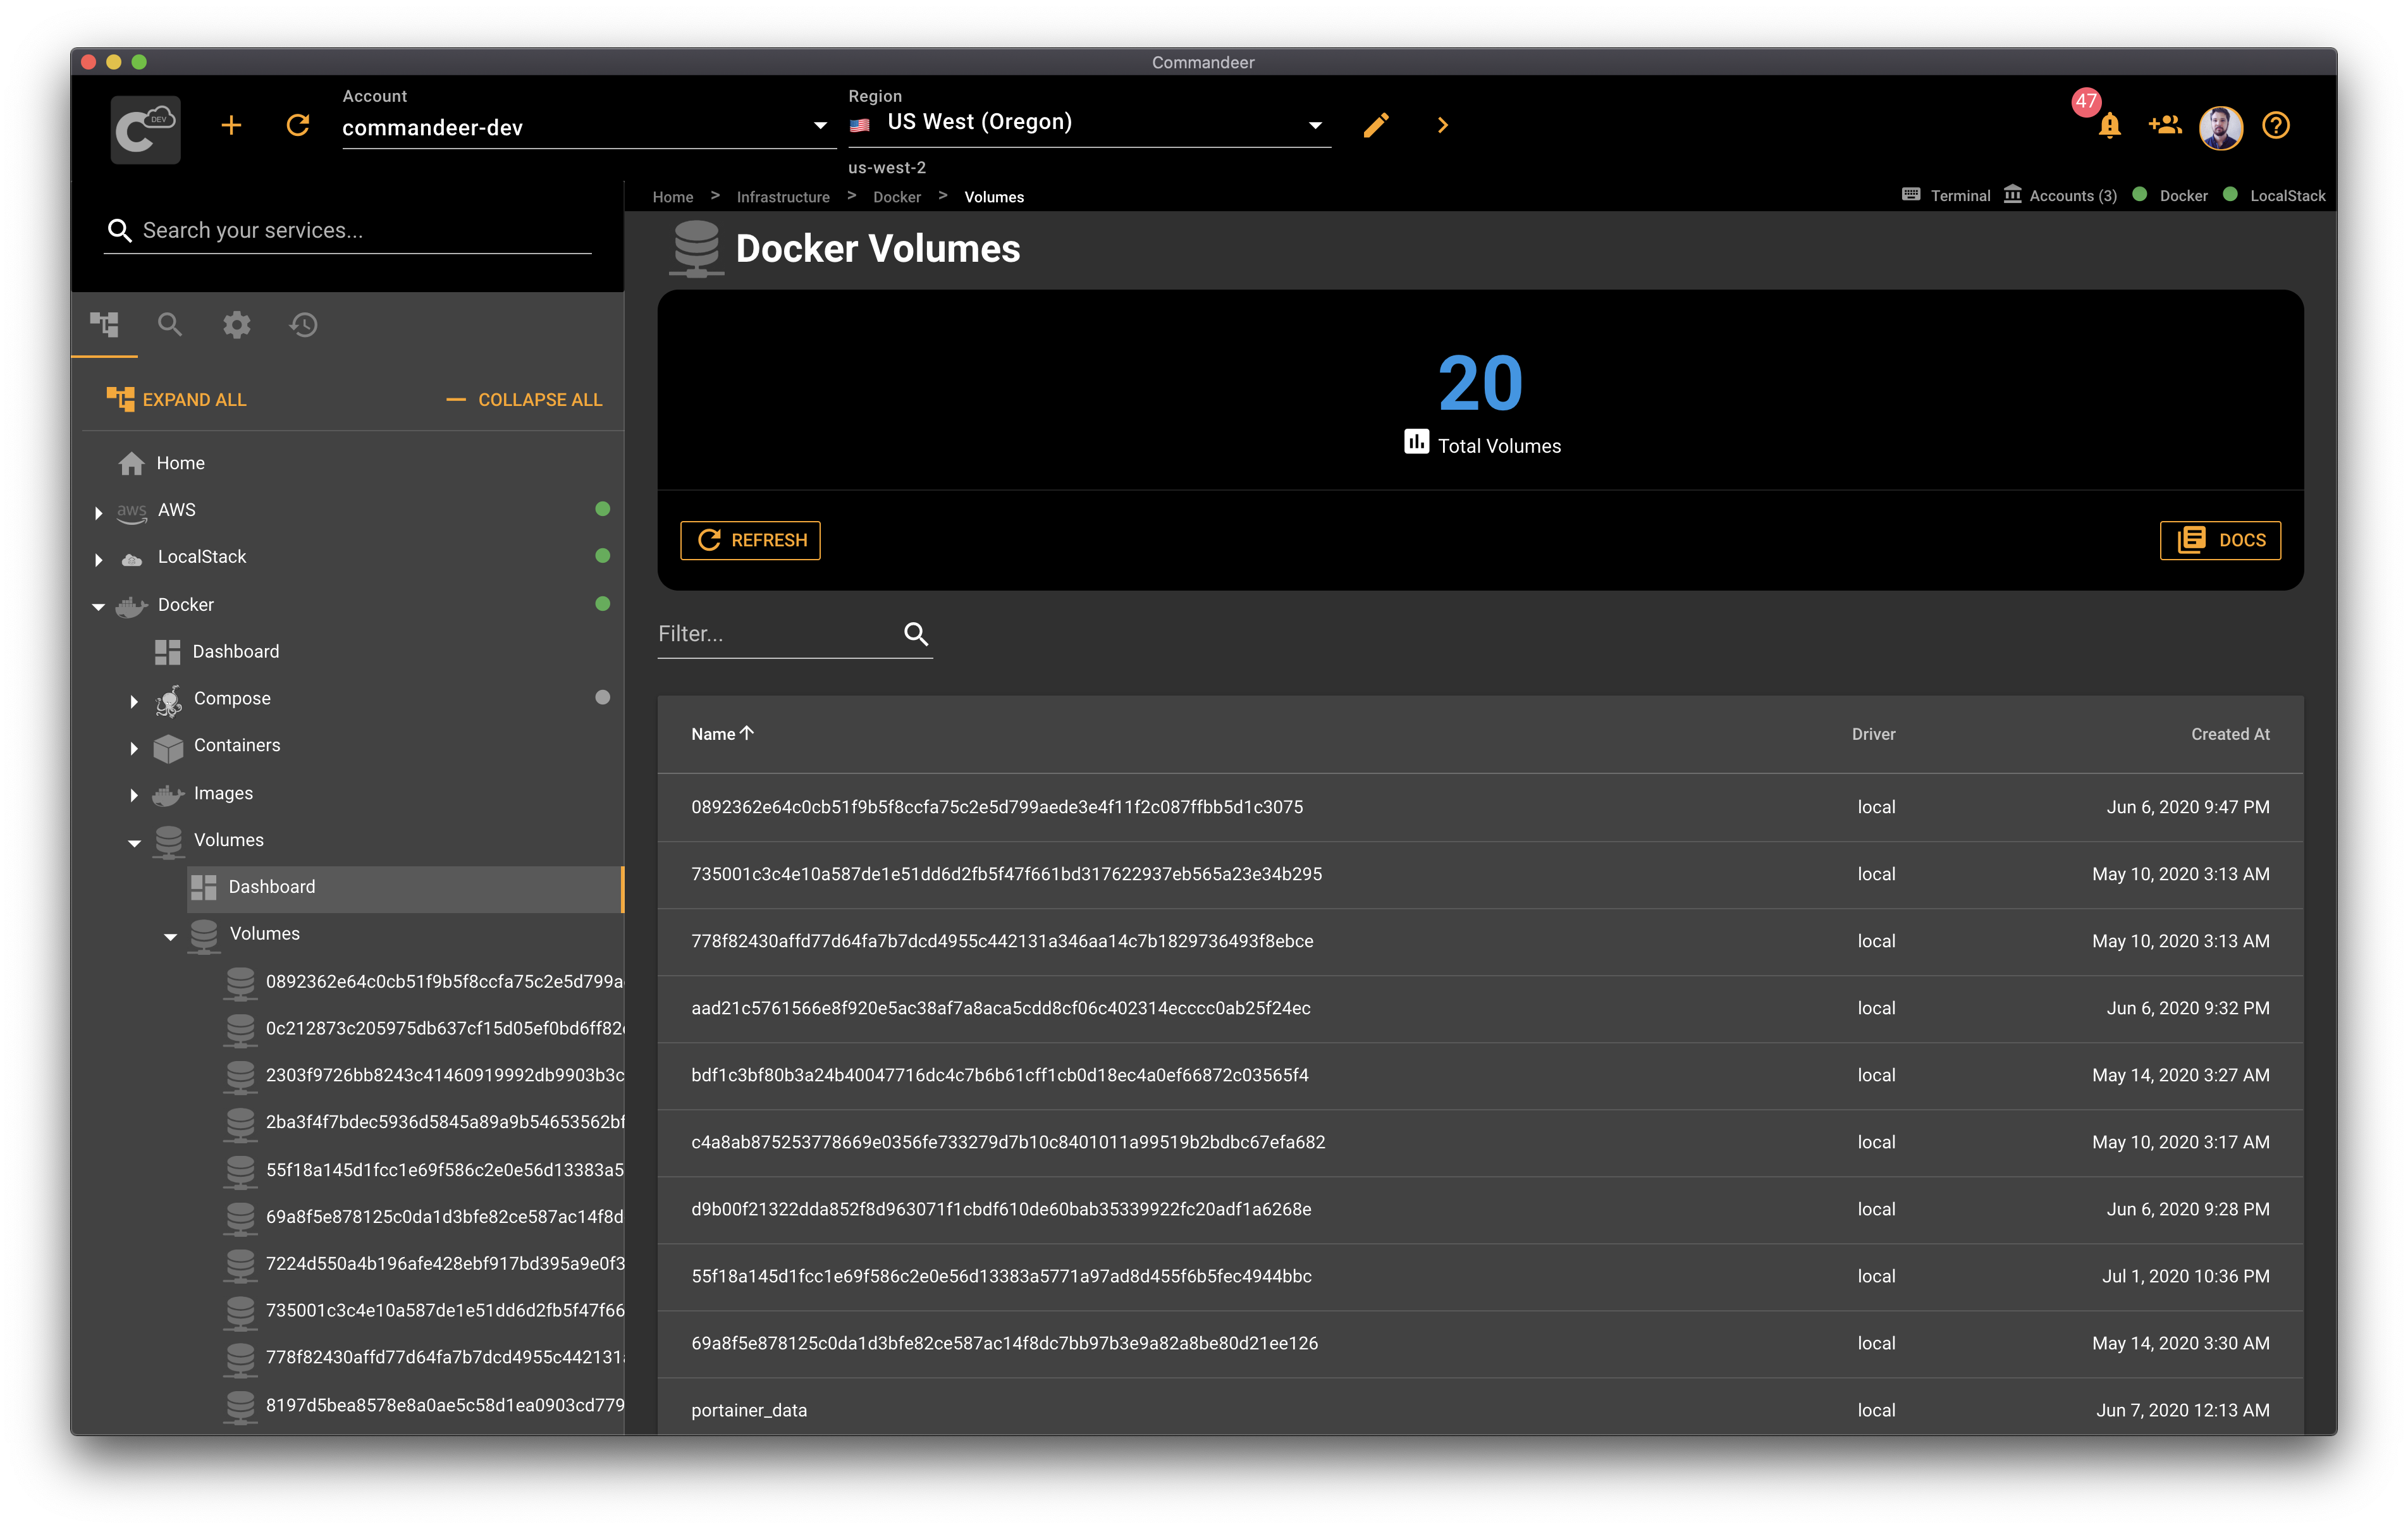Screen dimensions: 2408x1529
Task: Click the invite user icon in top bar
Action: pos(2165,125)
